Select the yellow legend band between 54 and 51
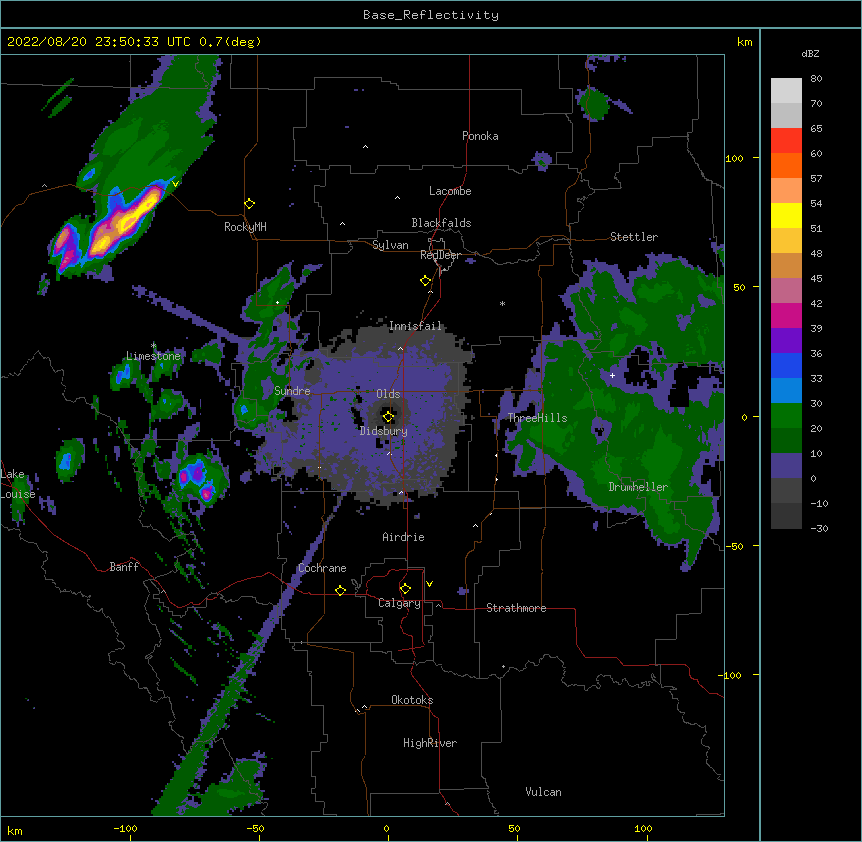Image resolution: width=862 pixels, height=842 pixels. pyautogui.click(x=786, y=215)
